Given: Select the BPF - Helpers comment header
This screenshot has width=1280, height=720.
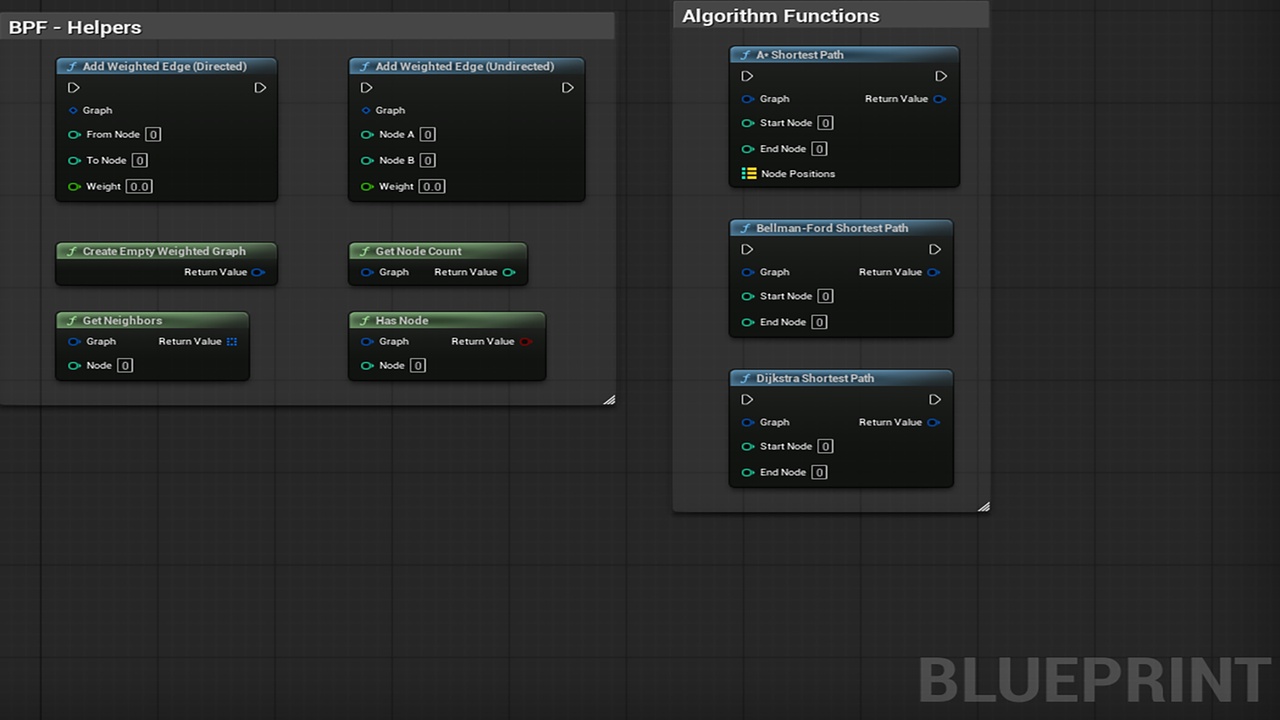Looking at the screenshot, I should [307, 27].
